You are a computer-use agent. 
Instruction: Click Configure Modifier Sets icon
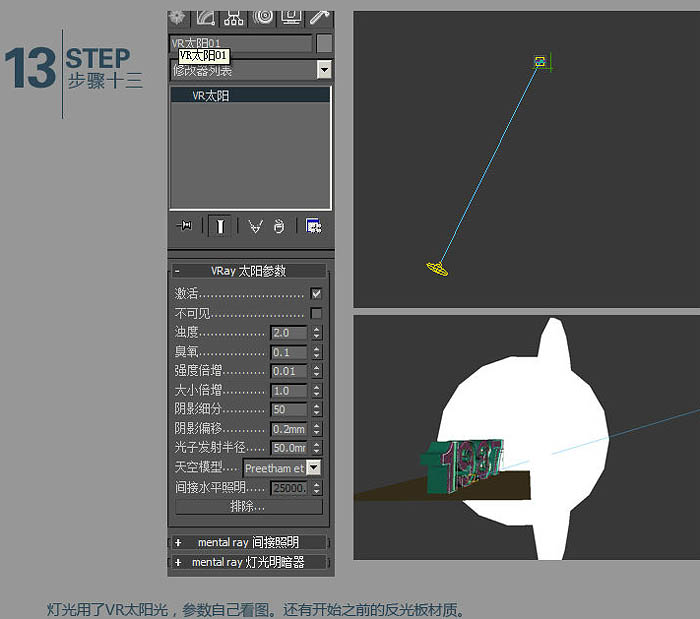314,226
